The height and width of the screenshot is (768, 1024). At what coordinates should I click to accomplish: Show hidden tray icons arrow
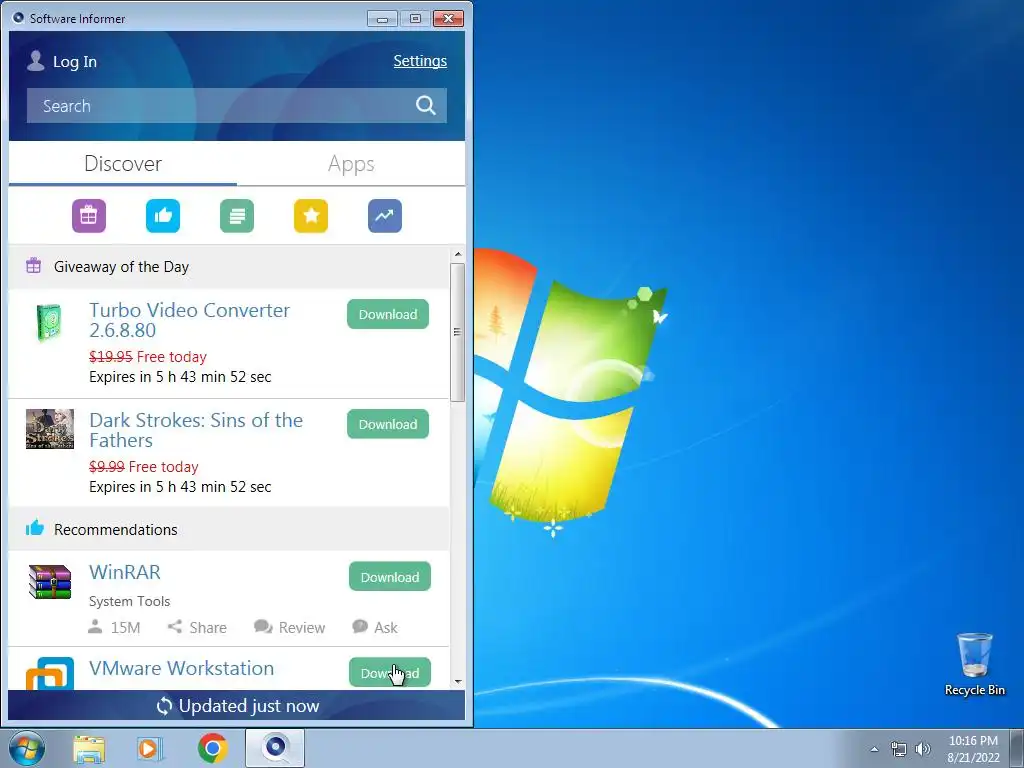874,749
